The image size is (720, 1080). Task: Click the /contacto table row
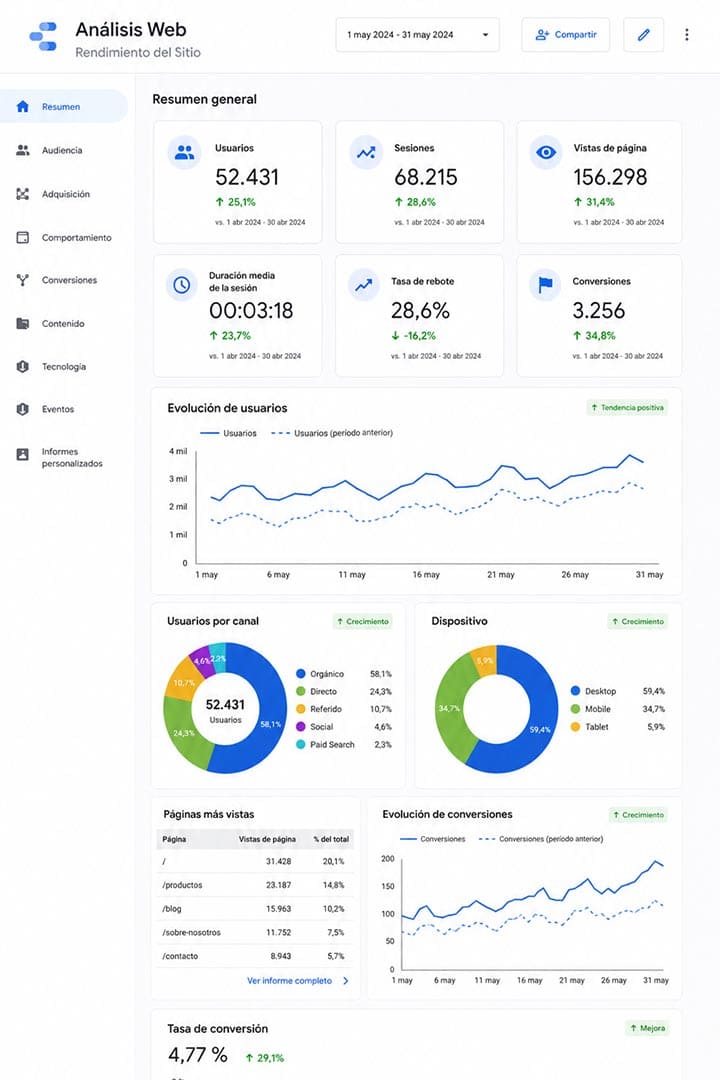tap(254, 956)
